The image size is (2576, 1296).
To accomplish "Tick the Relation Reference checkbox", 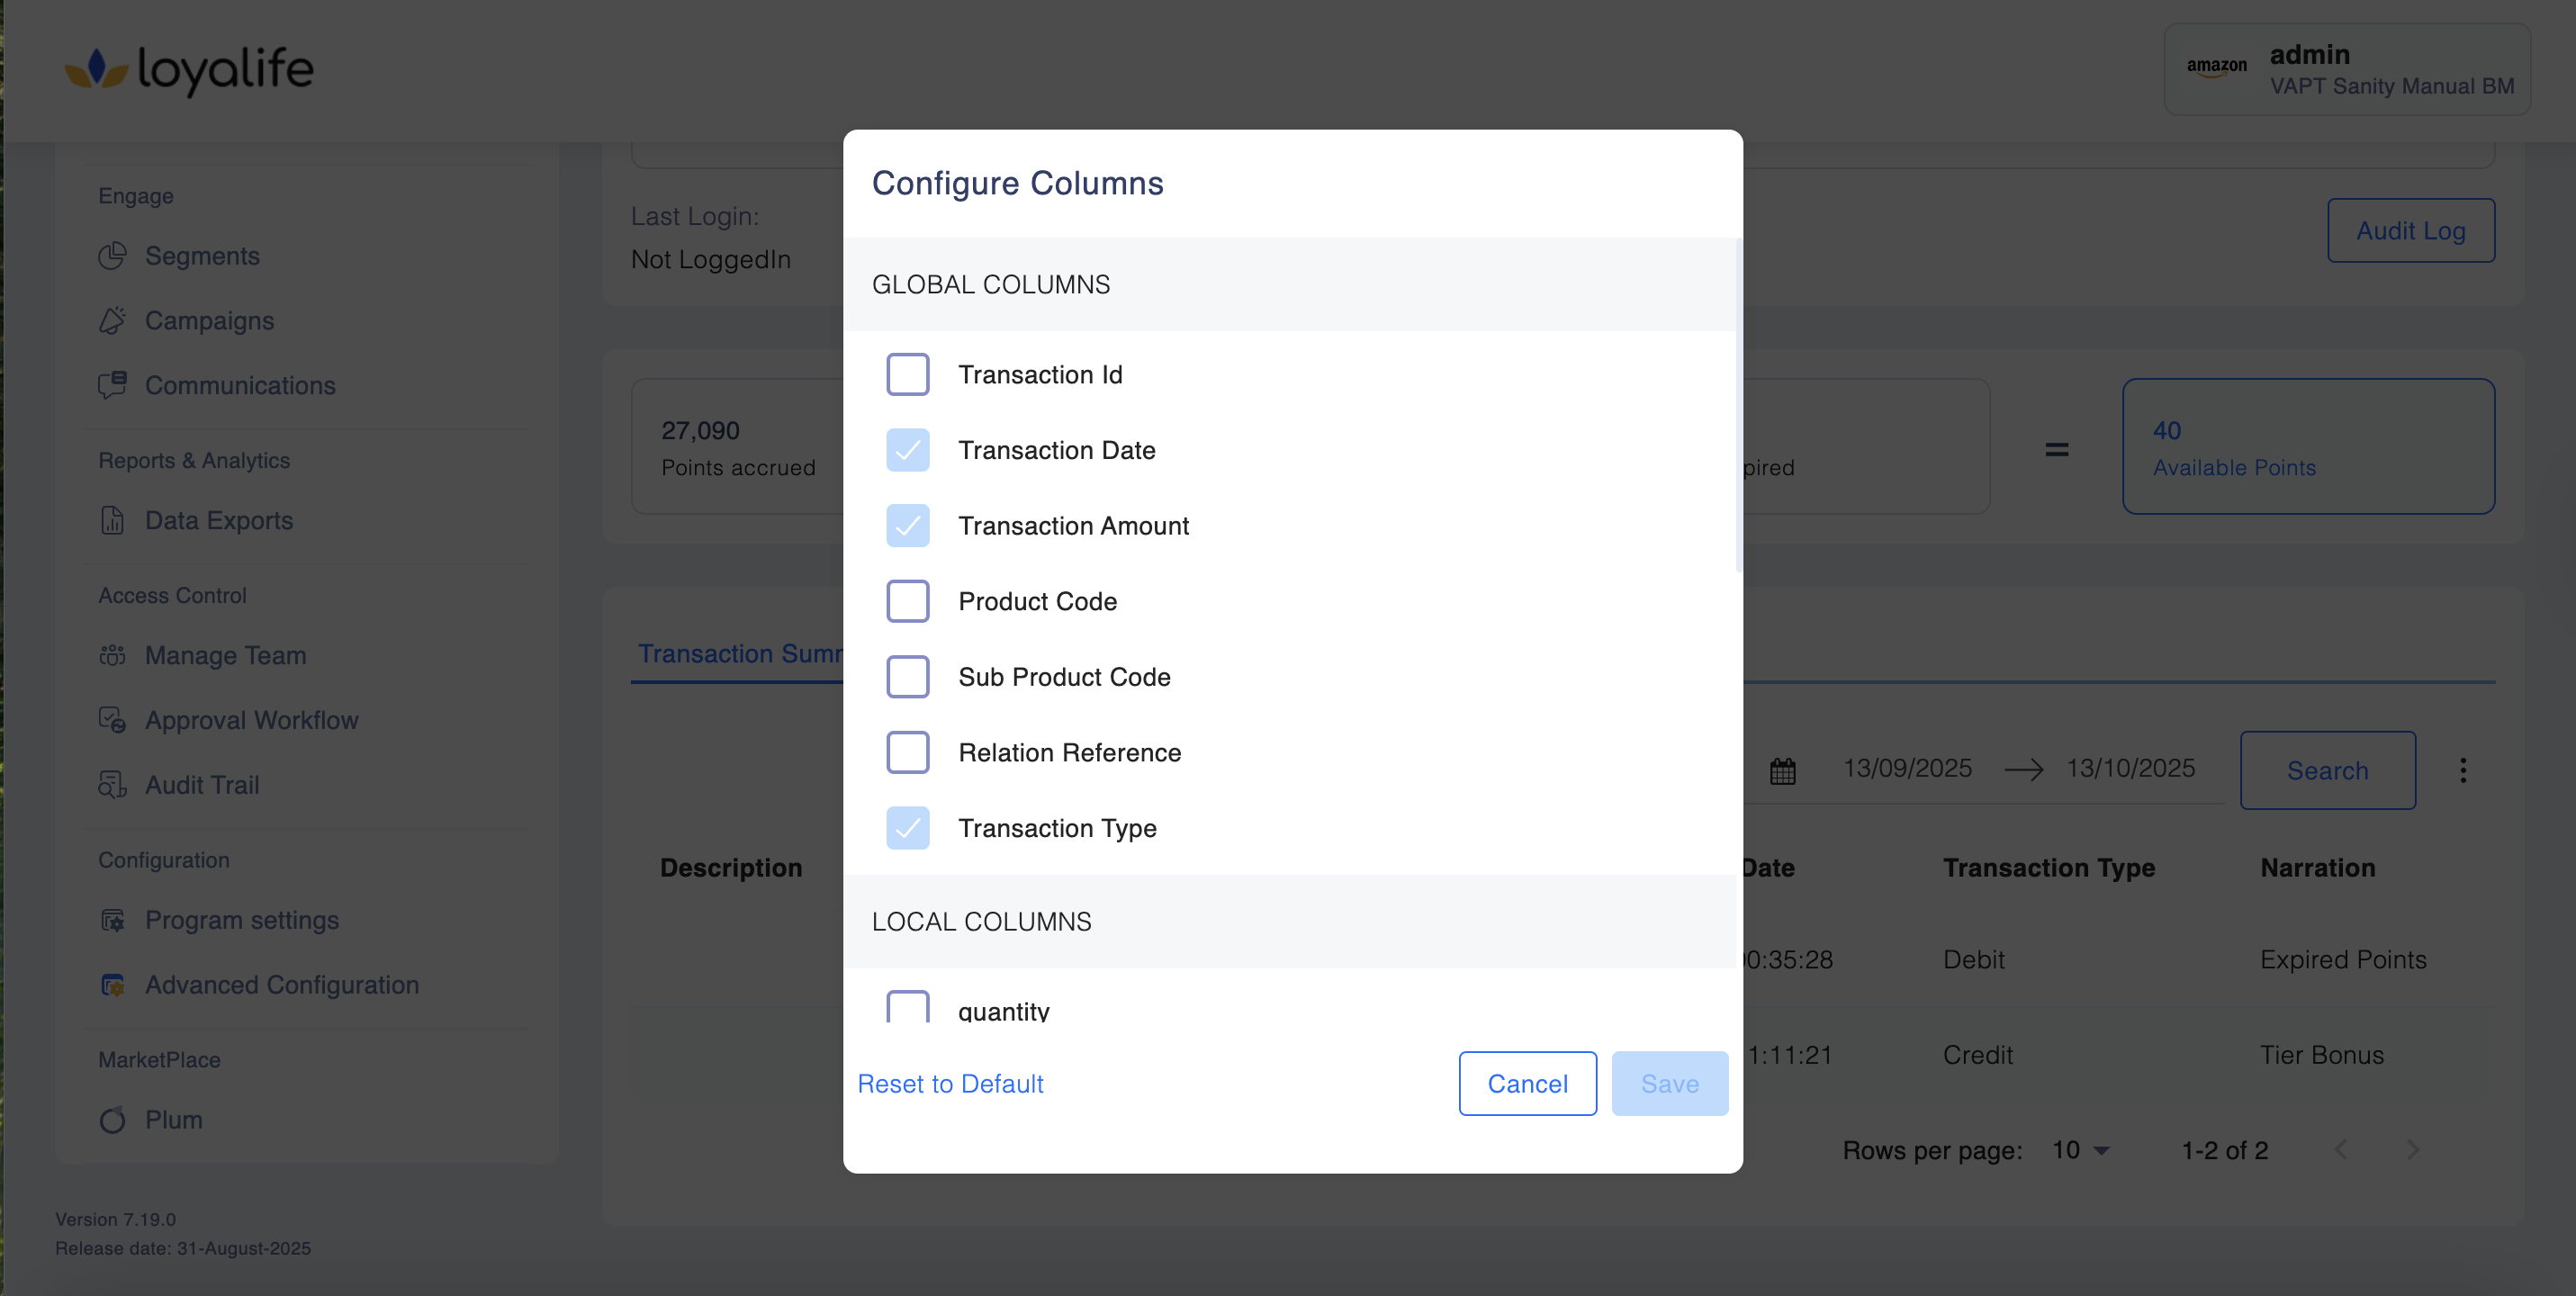I will [x=907, y=753].
